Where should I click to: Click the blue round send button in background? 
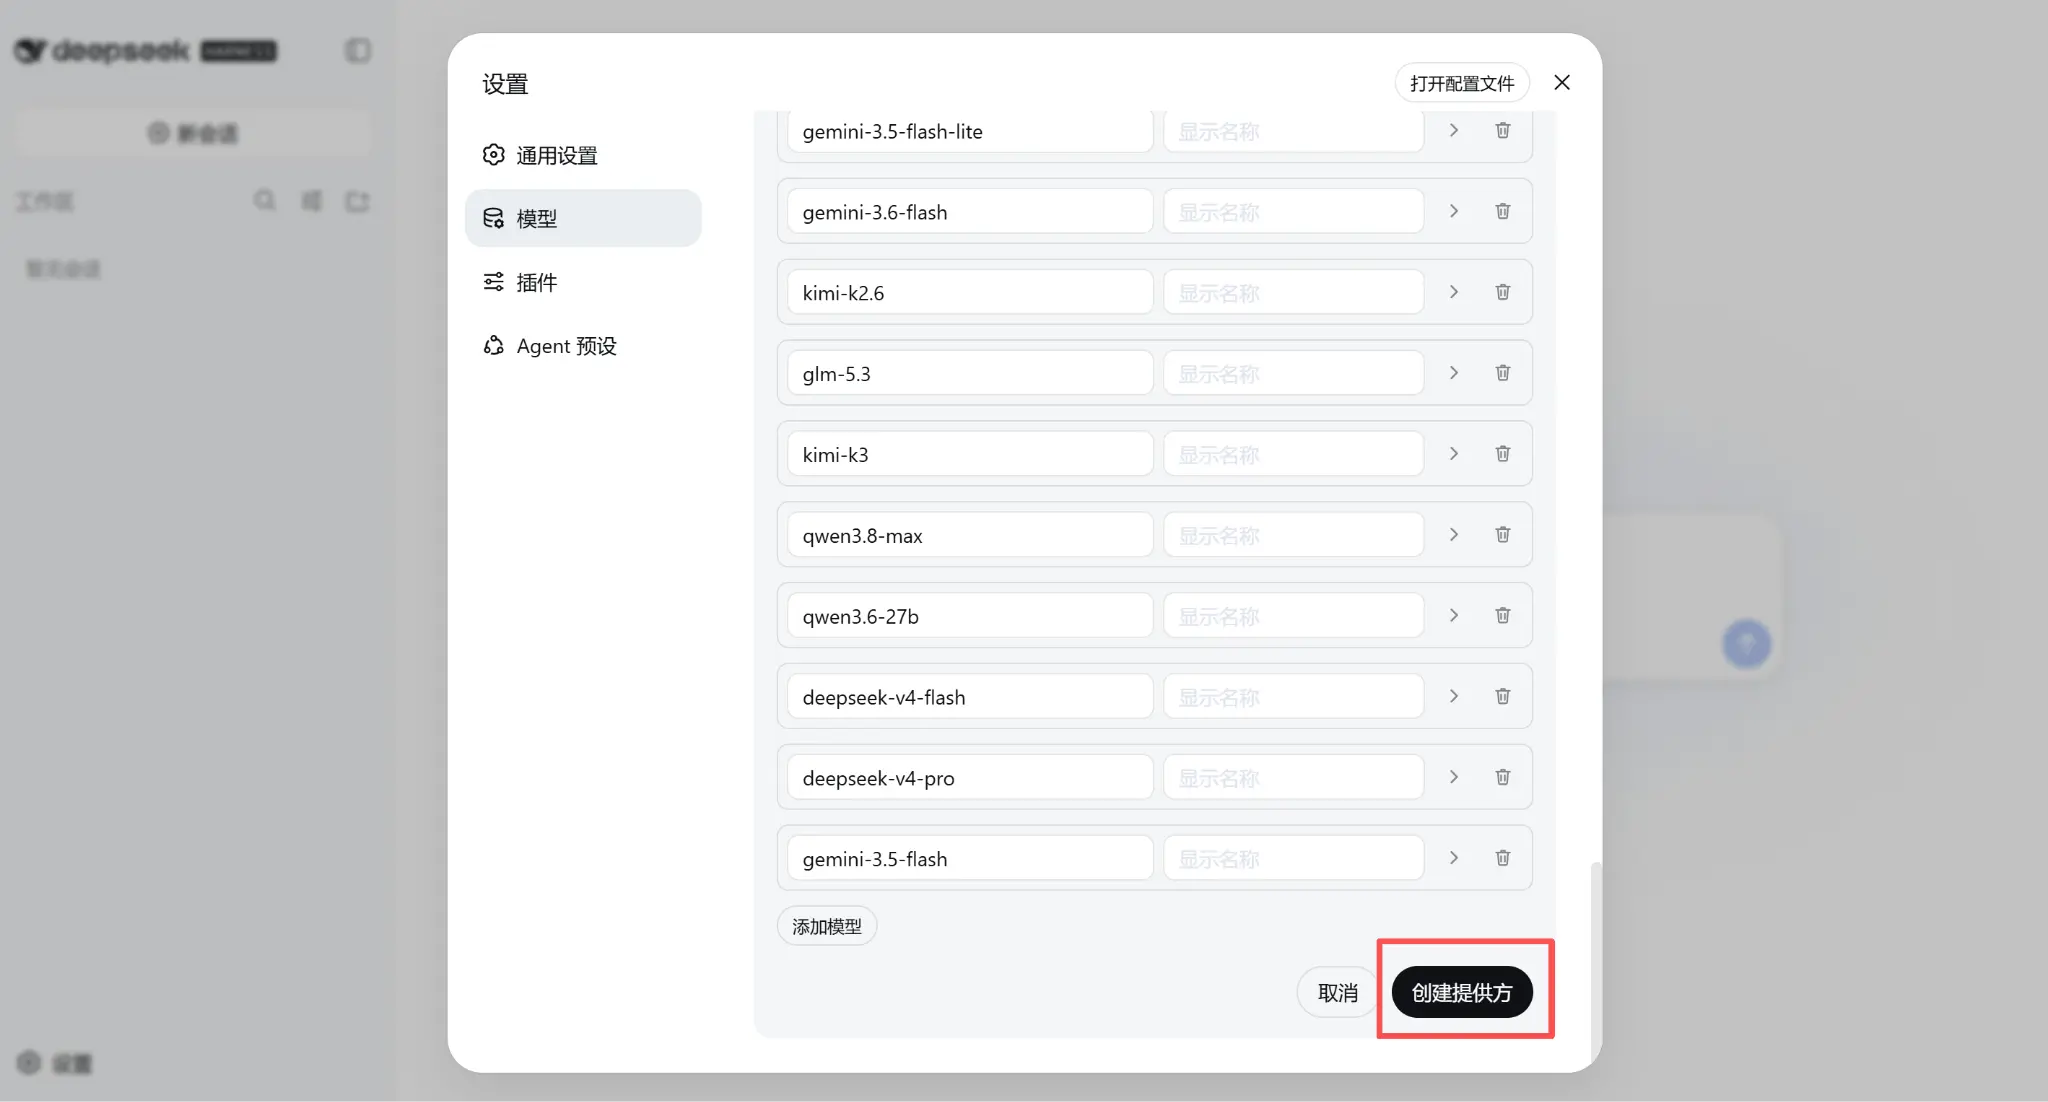click(1746, 644)
